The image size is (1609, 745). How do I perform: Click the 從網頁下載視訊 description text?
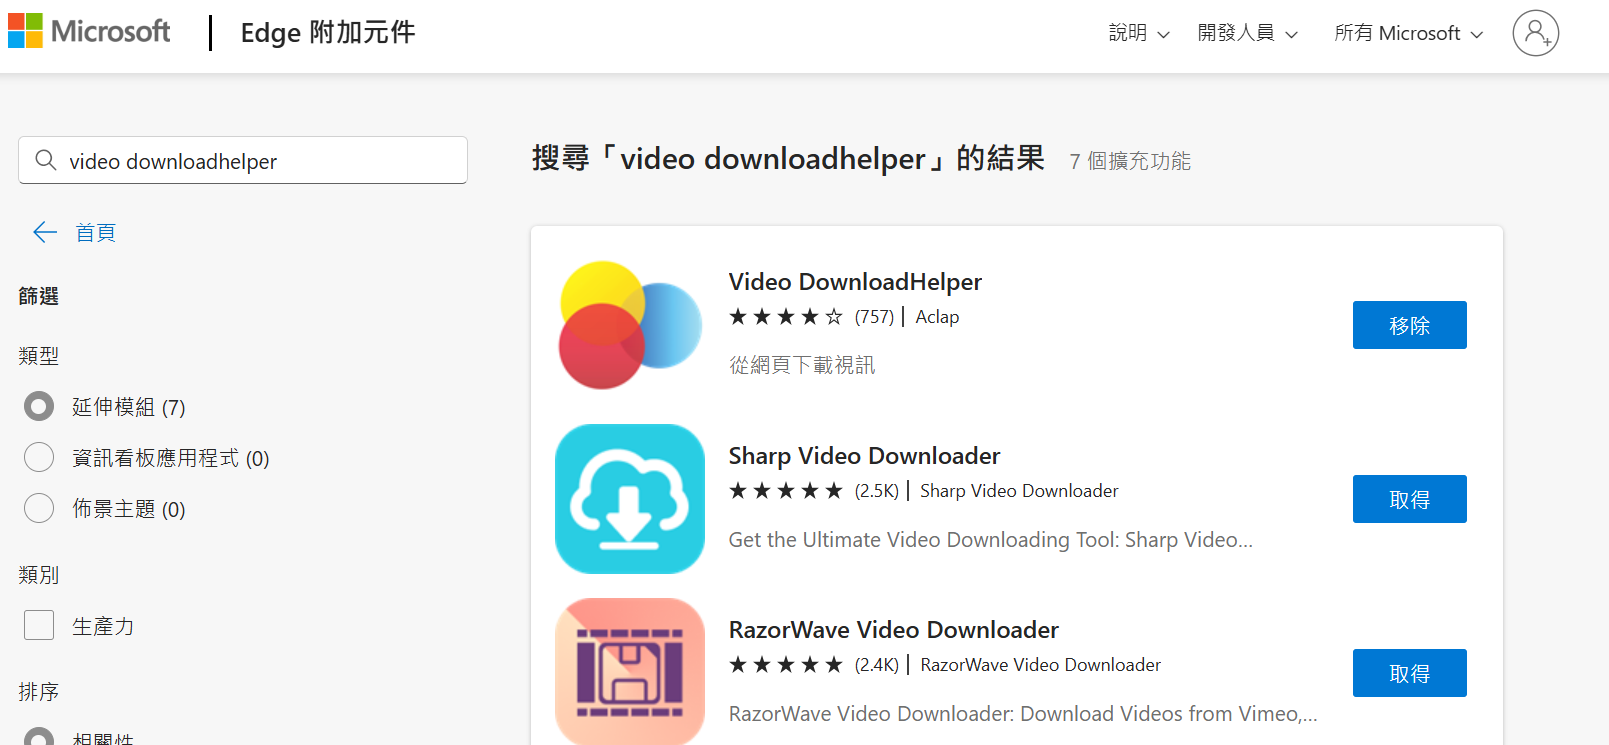click(x=802, y=365)
